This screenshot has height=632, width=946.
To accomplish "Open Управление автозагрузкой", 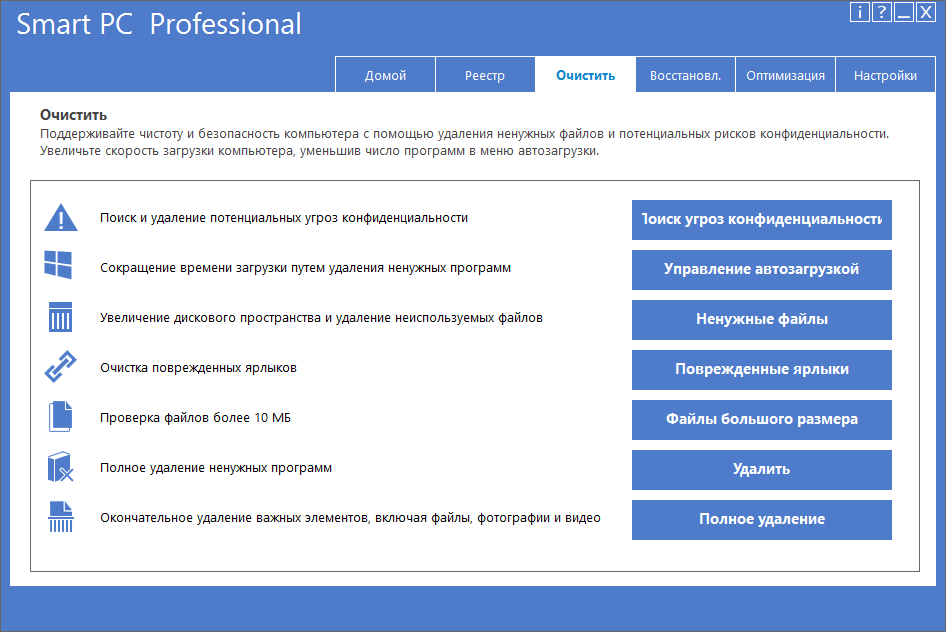I will click(x=762, y=270).
